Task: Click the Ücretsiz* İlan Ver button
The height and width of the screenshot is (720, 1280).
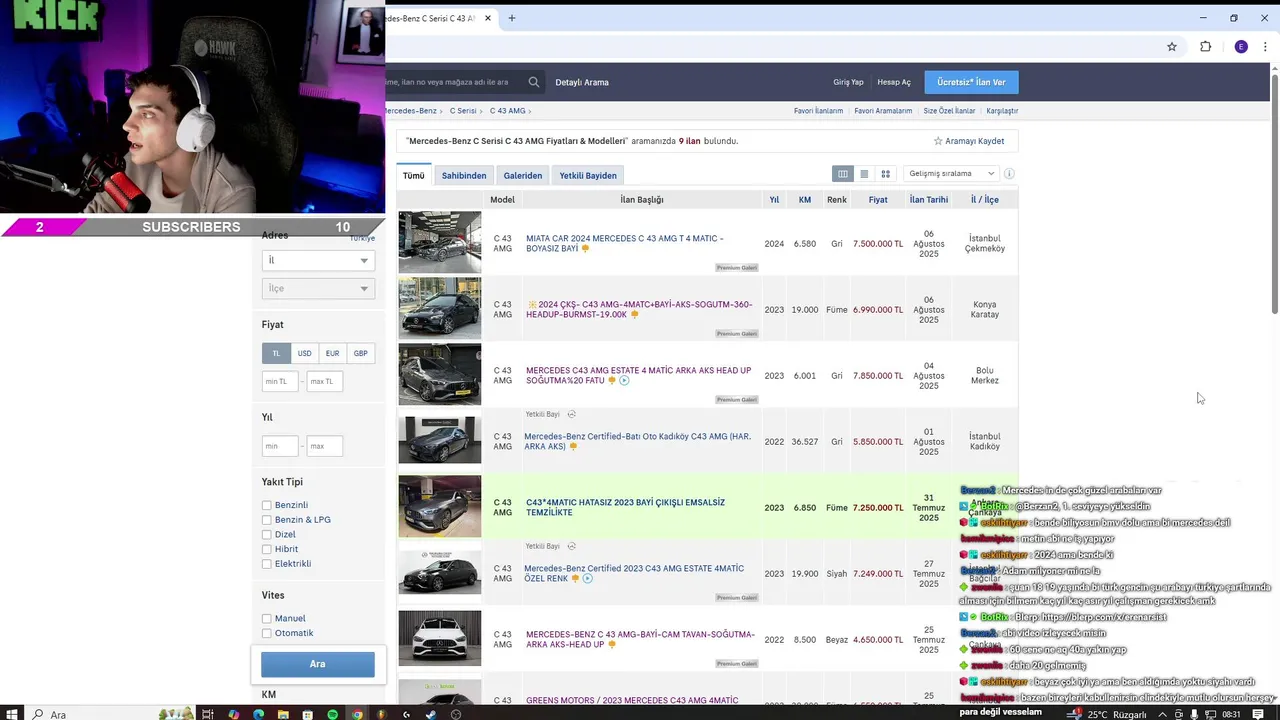Action: [971, 82]
